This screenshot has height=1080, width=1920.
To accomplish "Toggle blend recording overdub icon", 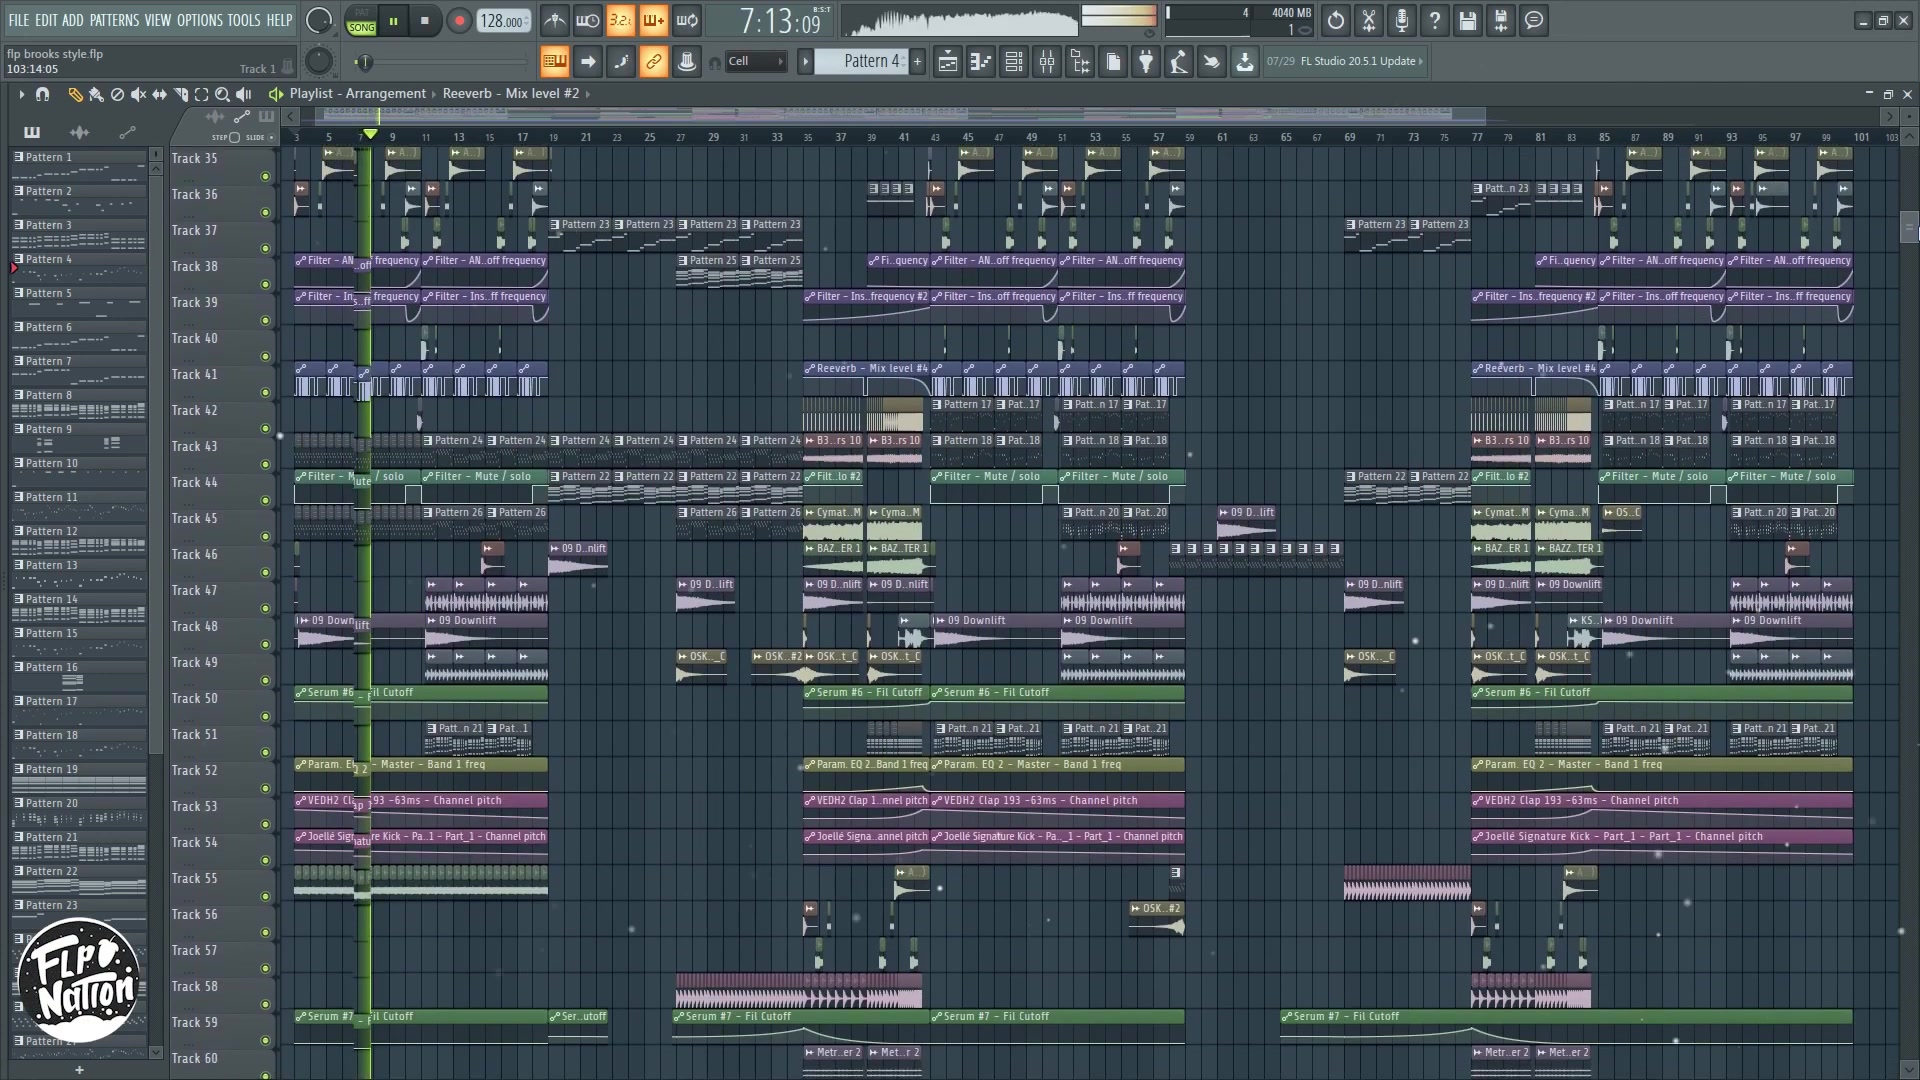I will (x=653, y=20).
